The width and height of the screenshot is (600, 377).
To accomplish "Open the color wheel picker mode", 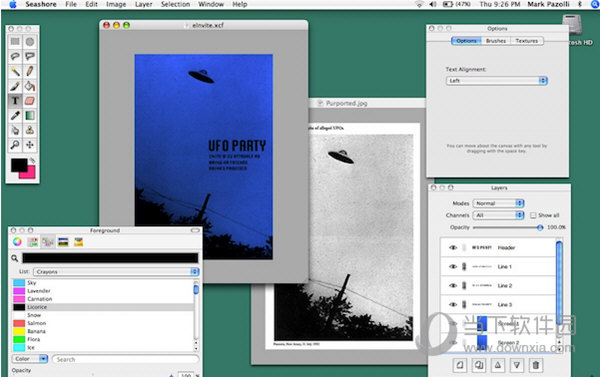I will [17, 242].
